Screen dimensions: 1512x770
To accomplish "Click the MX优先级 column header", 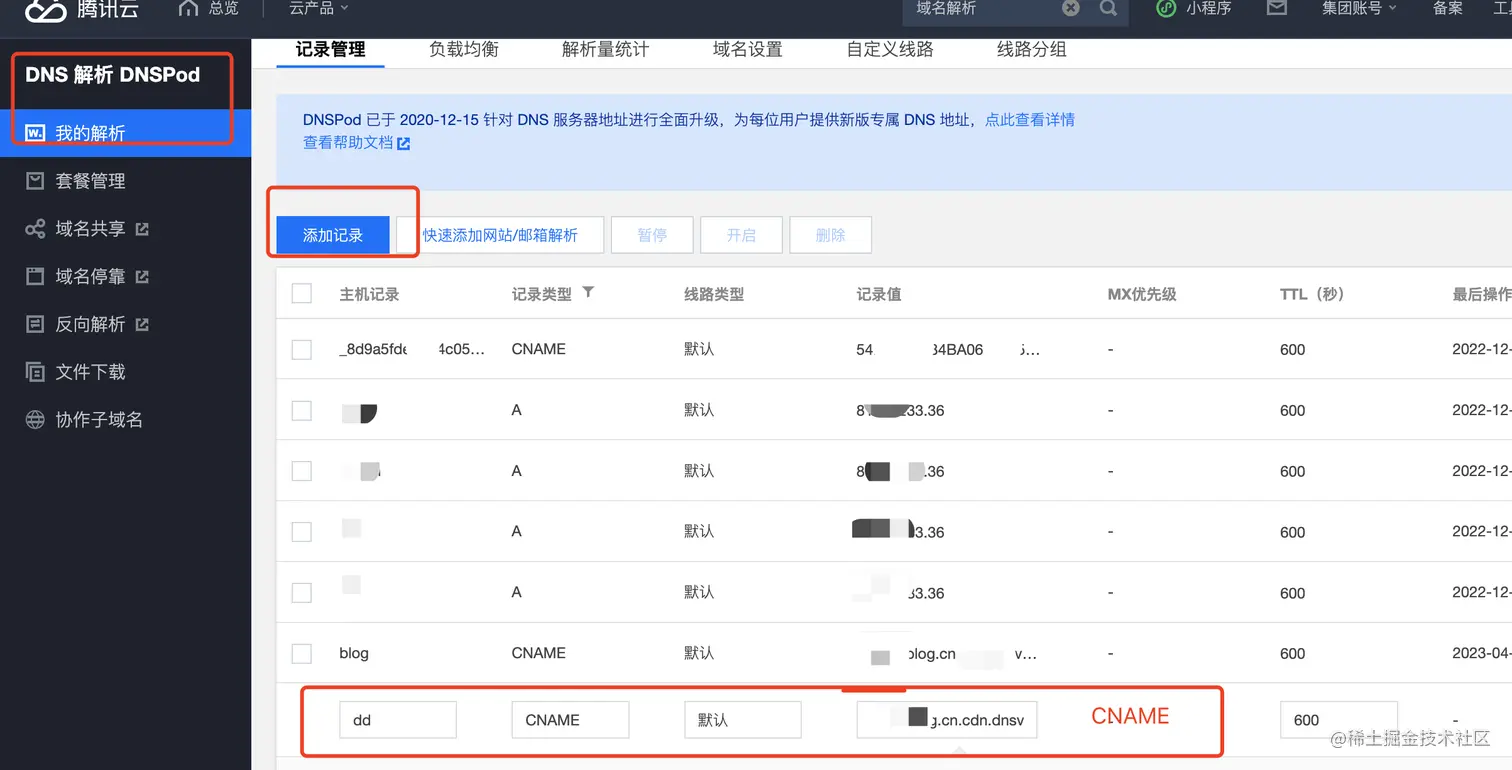I will (1142, 295).
